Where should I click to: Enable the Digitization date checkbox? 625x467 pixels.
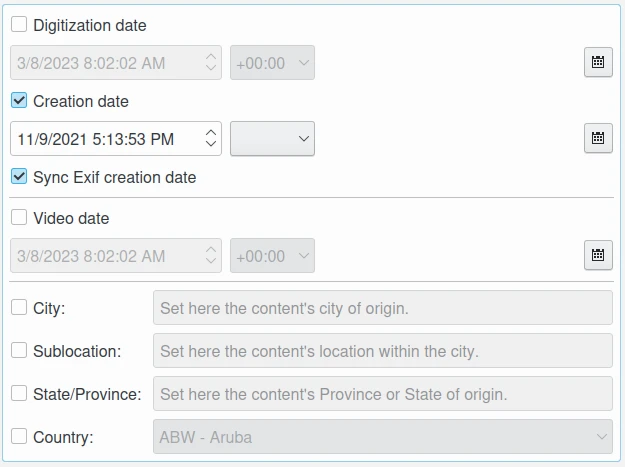pyautogui.click(x=19, y=25)
